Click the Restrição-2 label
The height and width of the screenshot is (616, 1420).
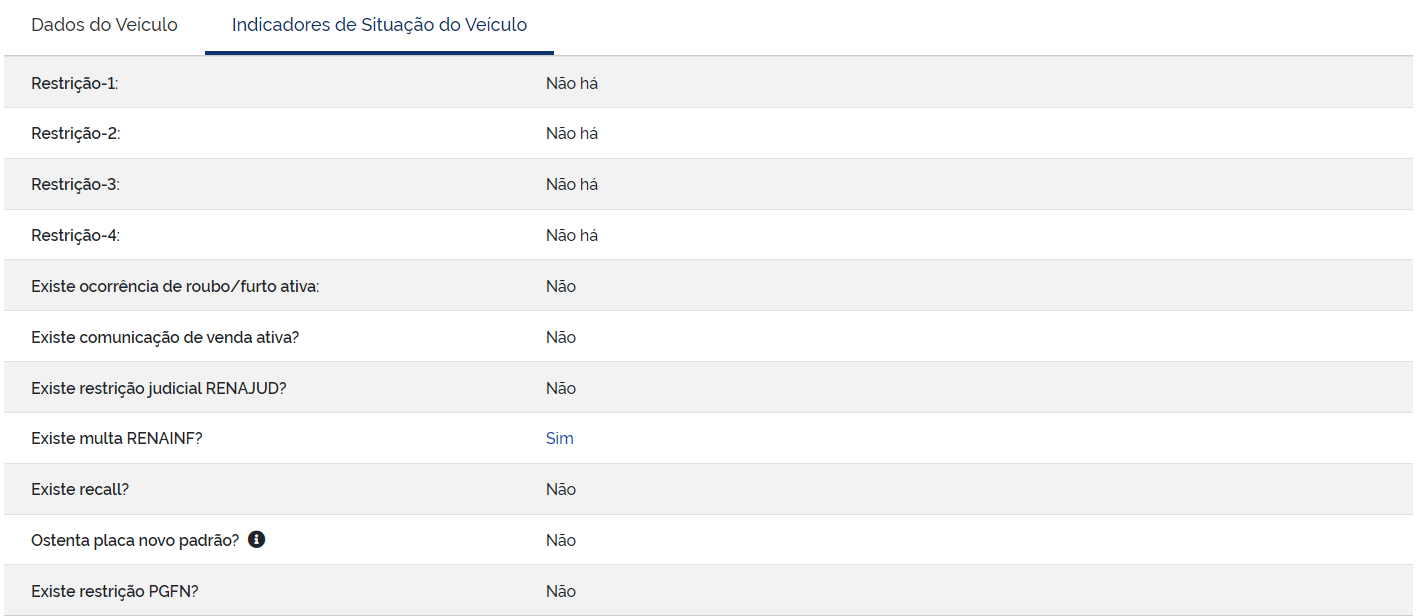pyautogui.click(x=76, y=133)
